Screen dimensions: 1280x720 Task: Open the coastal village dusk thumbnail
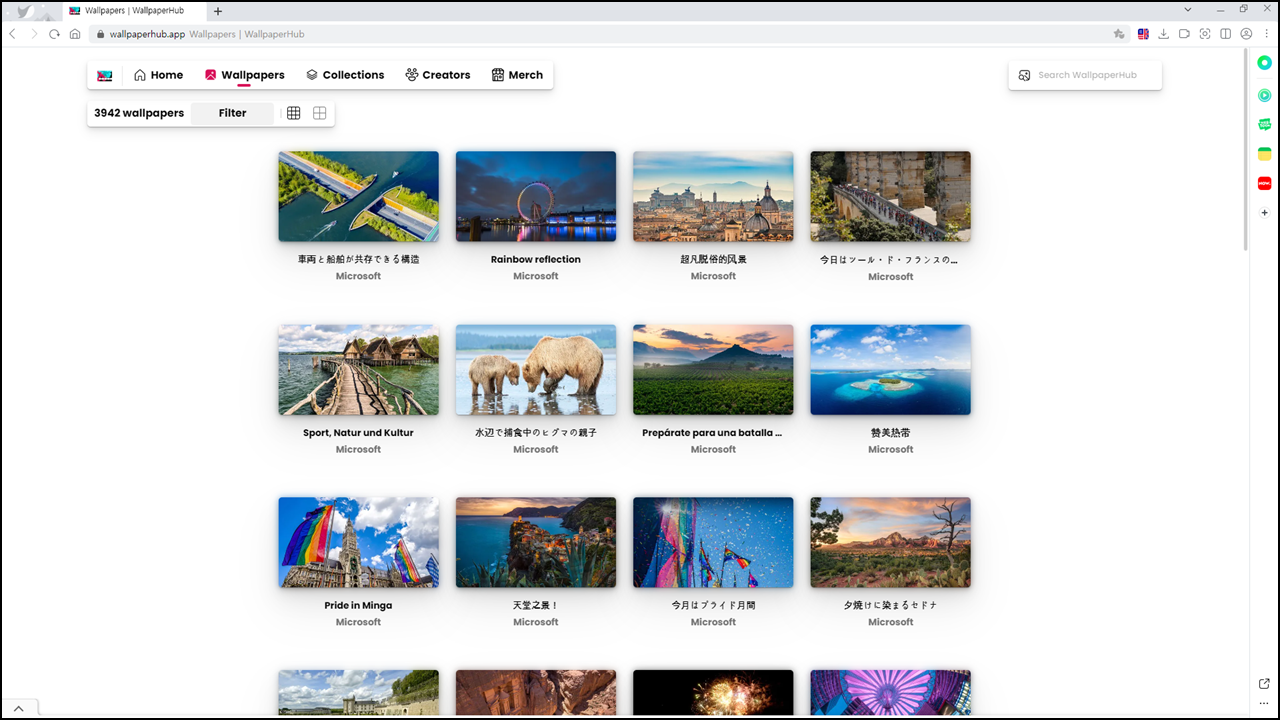(536, 542)
